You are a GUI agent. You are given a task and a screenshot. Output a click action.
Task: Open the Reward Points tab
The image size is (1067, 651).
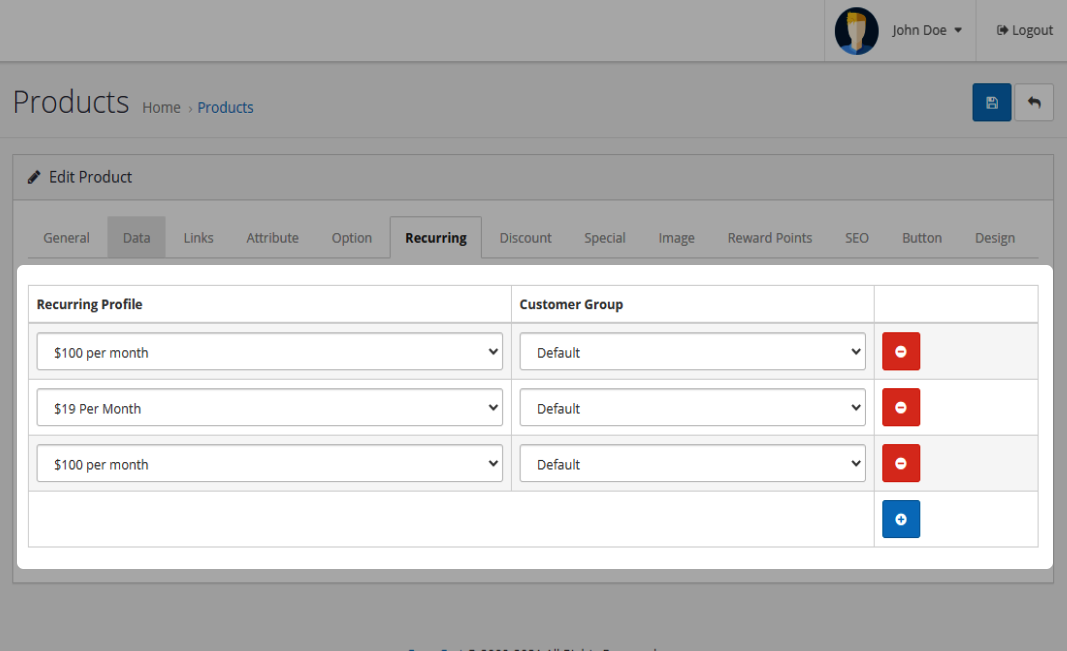[x=769, y=238]
